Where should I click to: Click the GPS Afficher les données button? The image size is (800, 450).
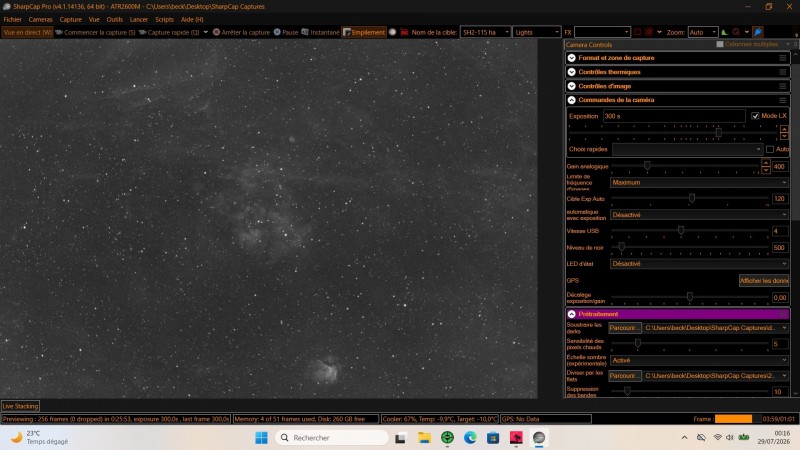(x=764, y=281)
